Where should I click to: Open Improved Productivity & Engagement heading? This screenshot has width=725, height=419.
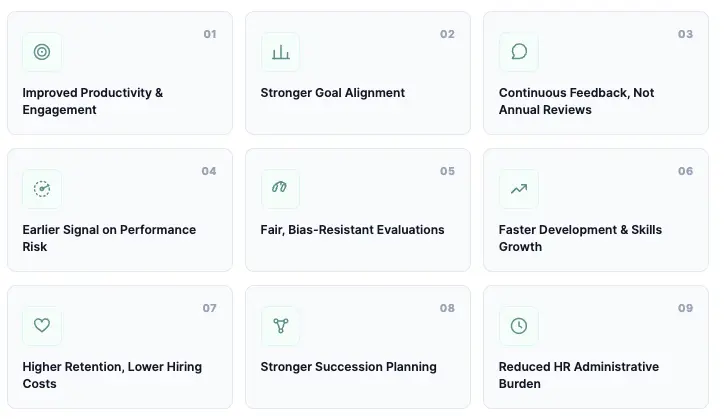(92, 101)
